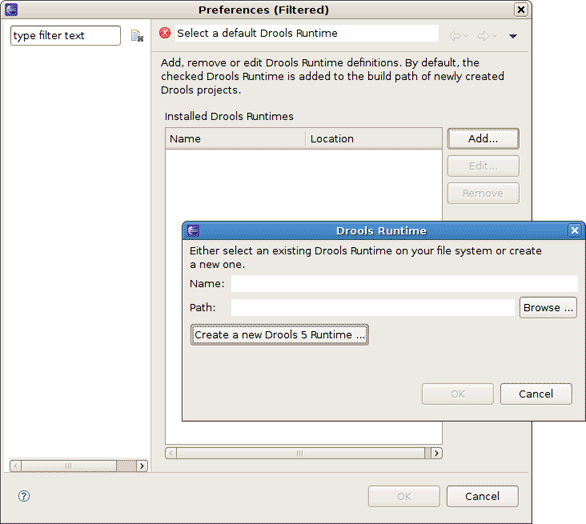Click the left tree horizontal scrollbar thumb
586x524 pixels.
point(69,466)
